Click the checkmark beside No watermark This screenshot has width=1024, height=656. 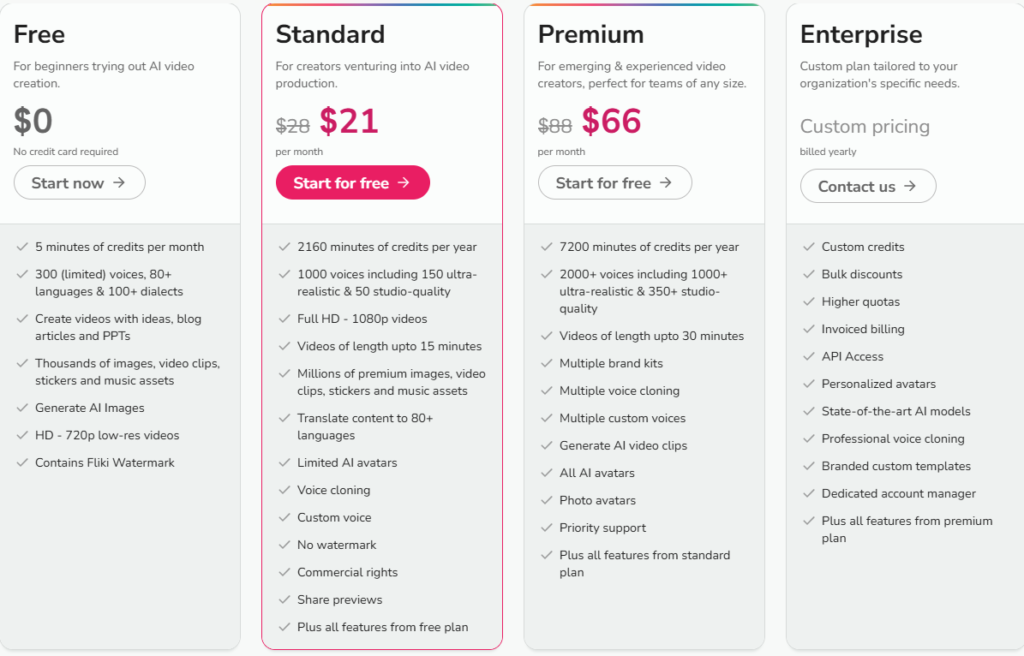285,545
